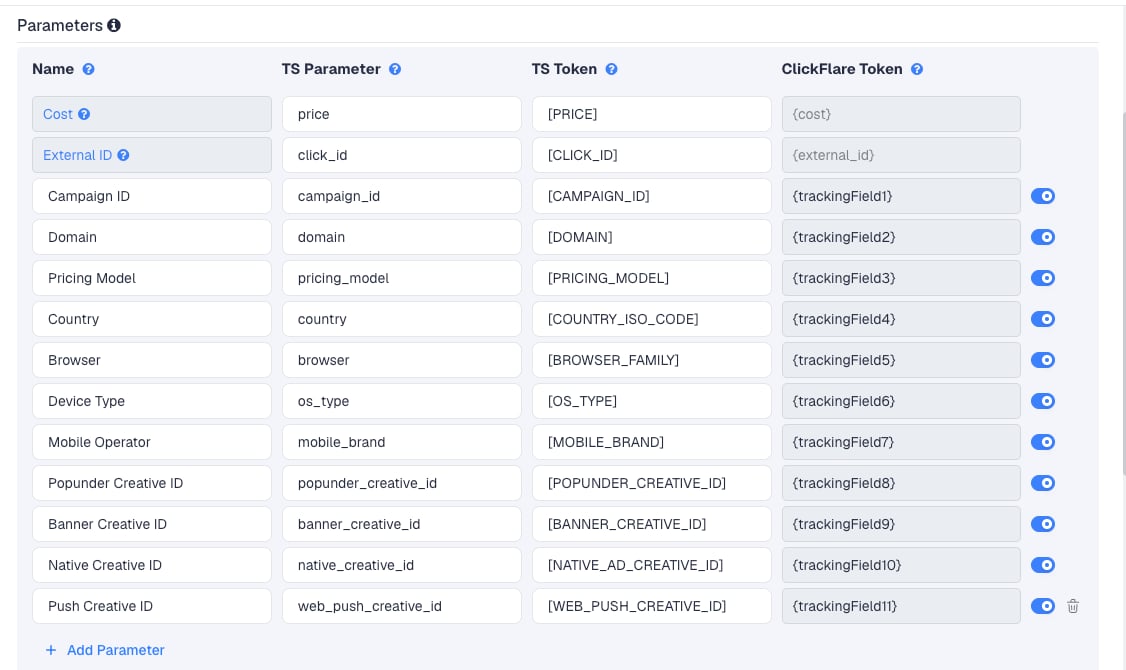The height and width of the screenshot is (670, 1126).
Task: Click the price TS Parameter field
Action: tap(401, 114)
